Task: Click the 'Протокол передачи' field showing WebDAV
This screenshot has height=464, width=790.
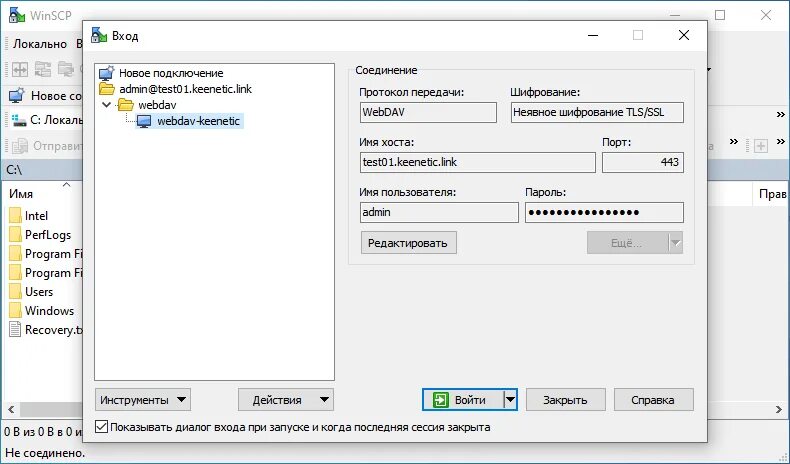Action: 428,112
